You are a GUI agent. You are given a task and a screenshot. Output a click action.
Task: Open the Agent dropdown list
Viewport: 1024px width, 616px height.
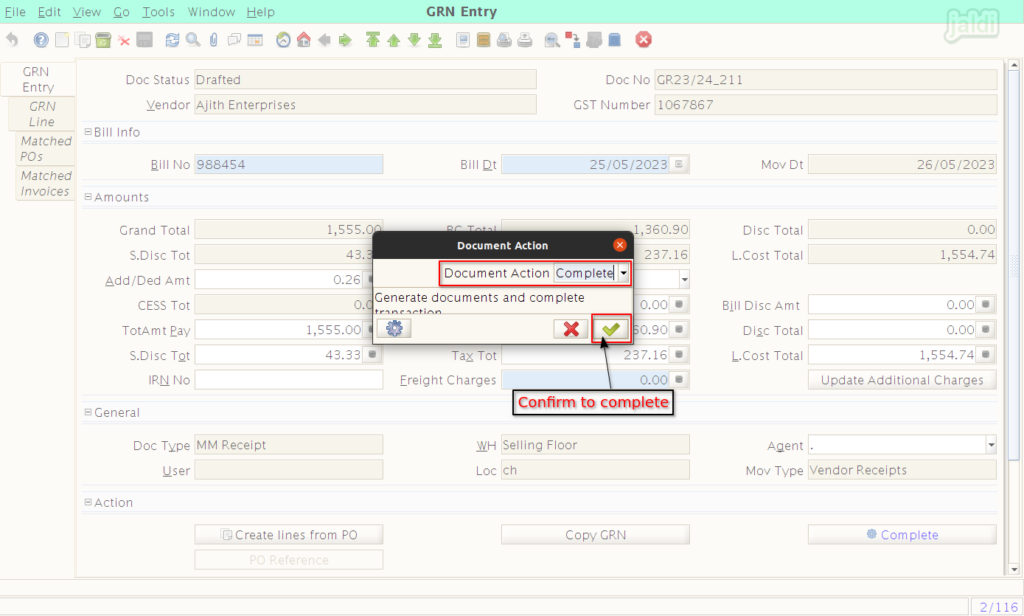tap(991, 445)
